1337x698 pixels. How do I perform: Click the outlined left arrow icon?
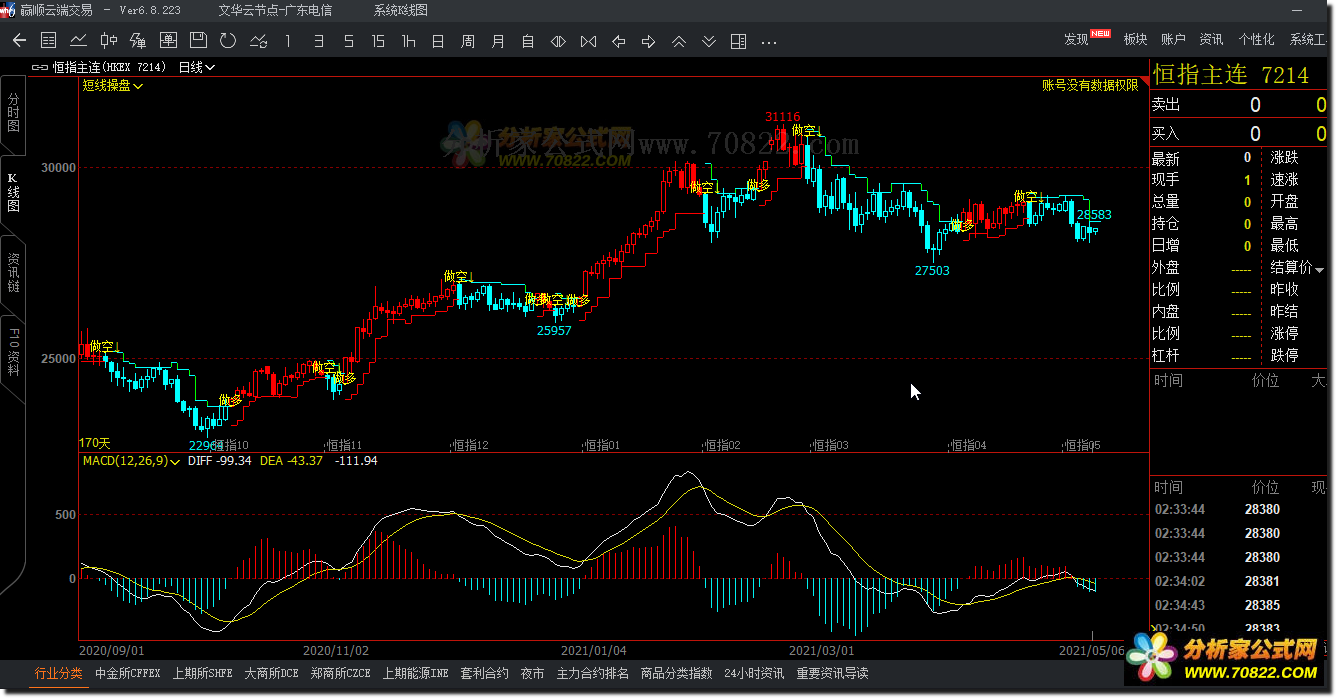[x=618, y=41]
